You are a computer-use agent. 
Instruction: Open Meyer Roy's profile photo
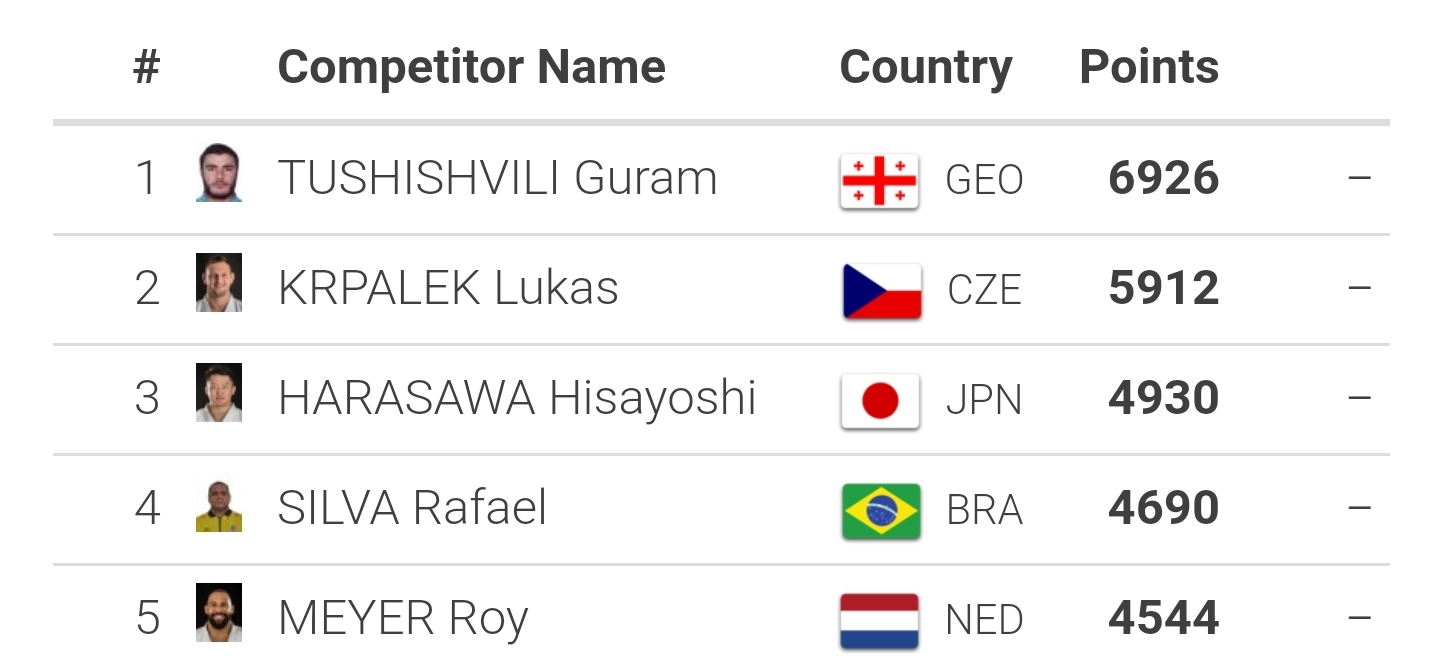pyautogui.click(x=219, y=613)
